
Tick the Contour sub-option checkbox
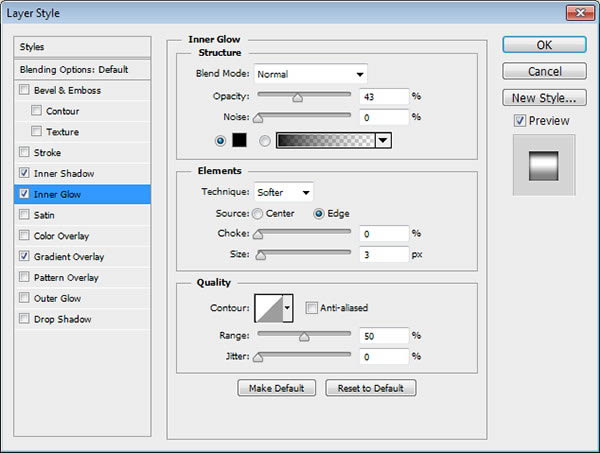pyautogui.click(x=36, y=111)
